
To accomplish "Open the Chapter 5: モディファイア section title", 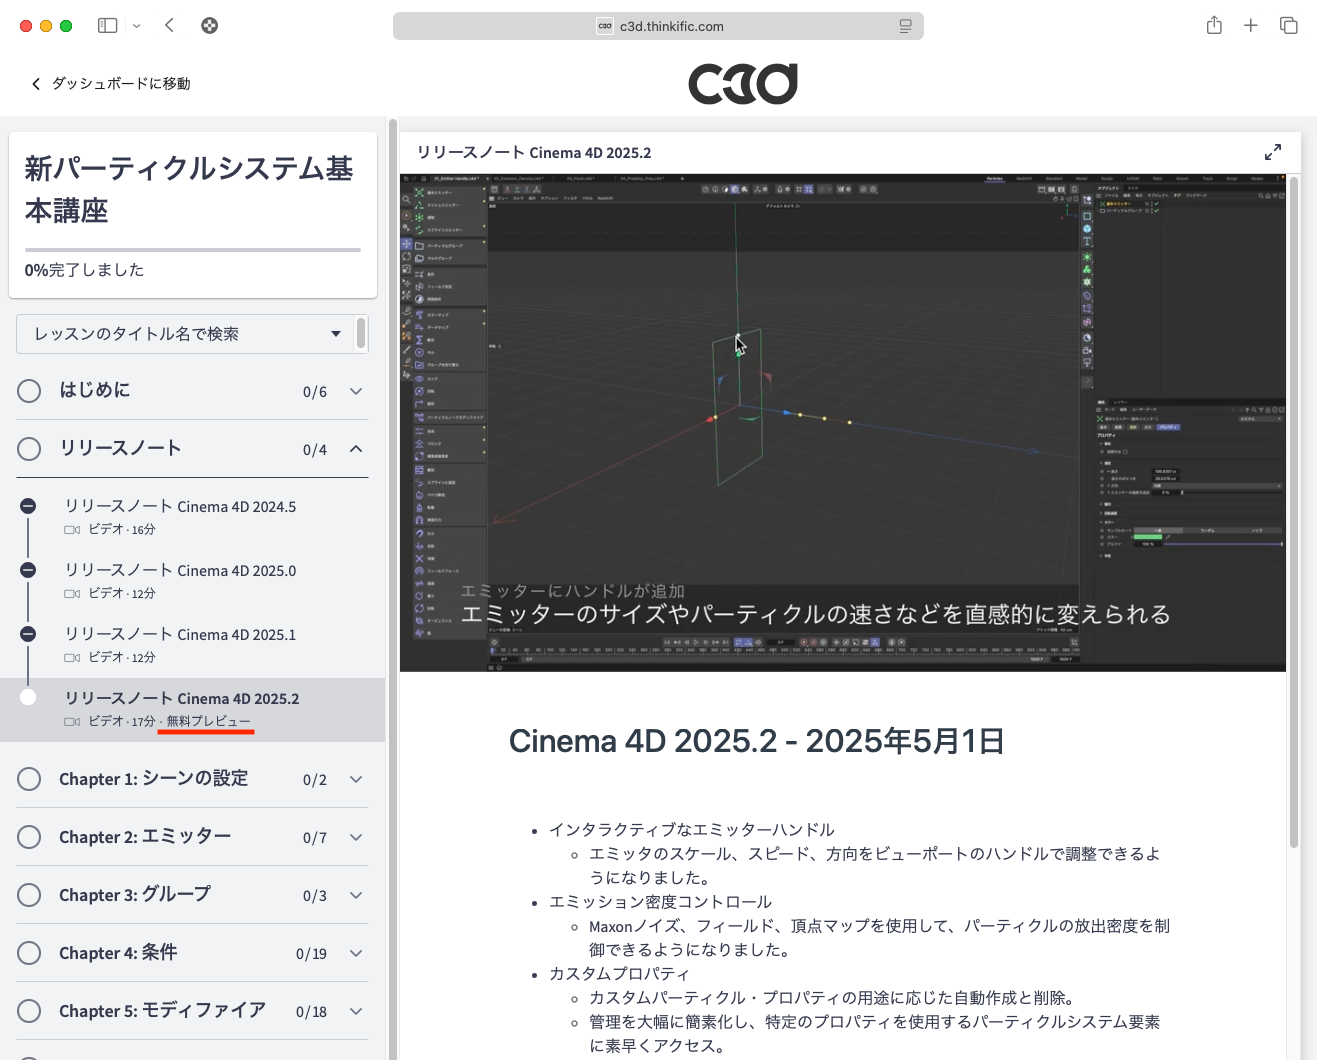I will [162, 1011].
